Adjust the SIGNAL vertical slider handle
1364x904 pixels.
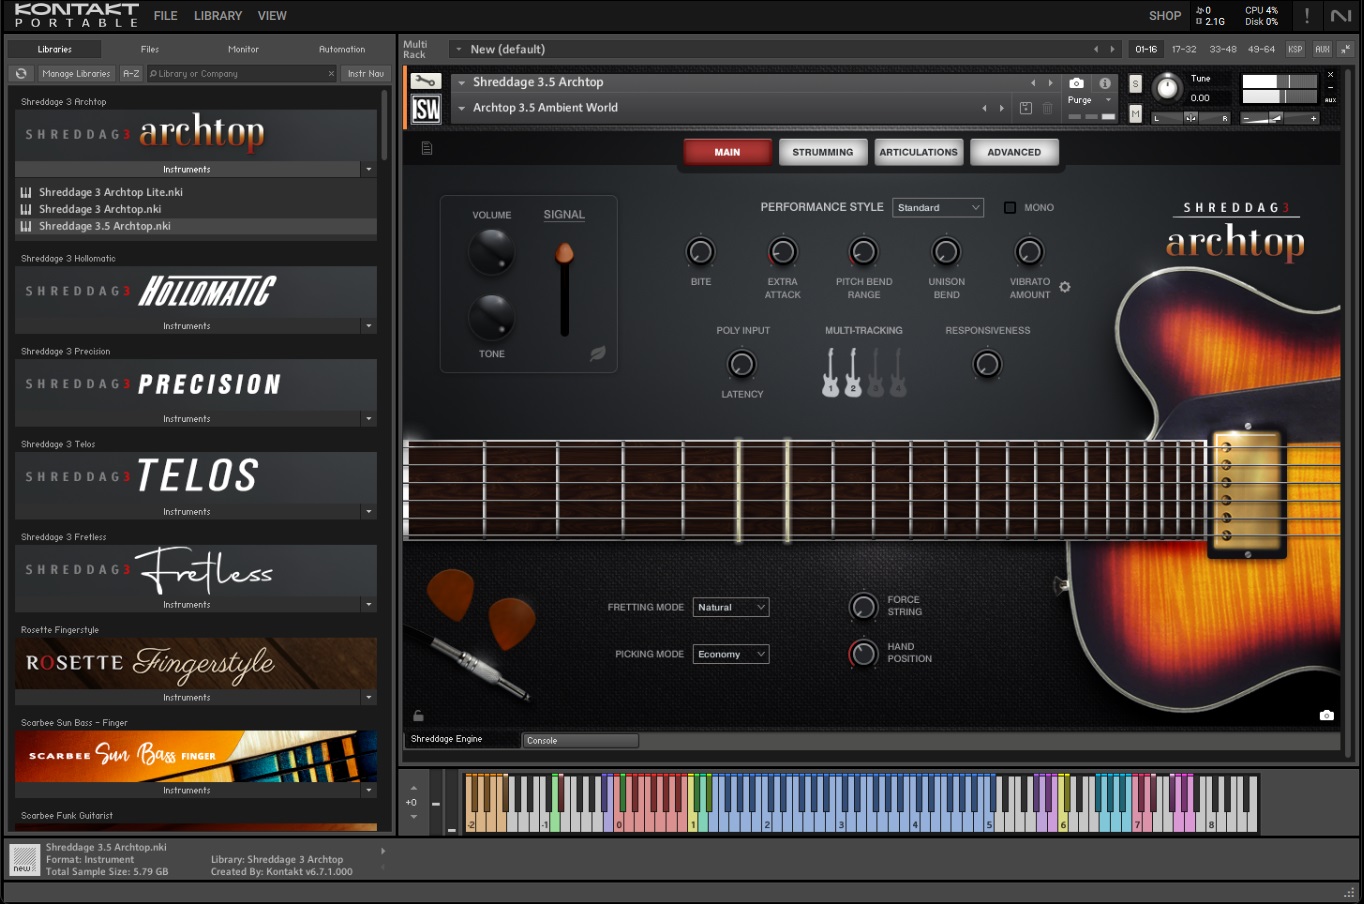[565, 253]
